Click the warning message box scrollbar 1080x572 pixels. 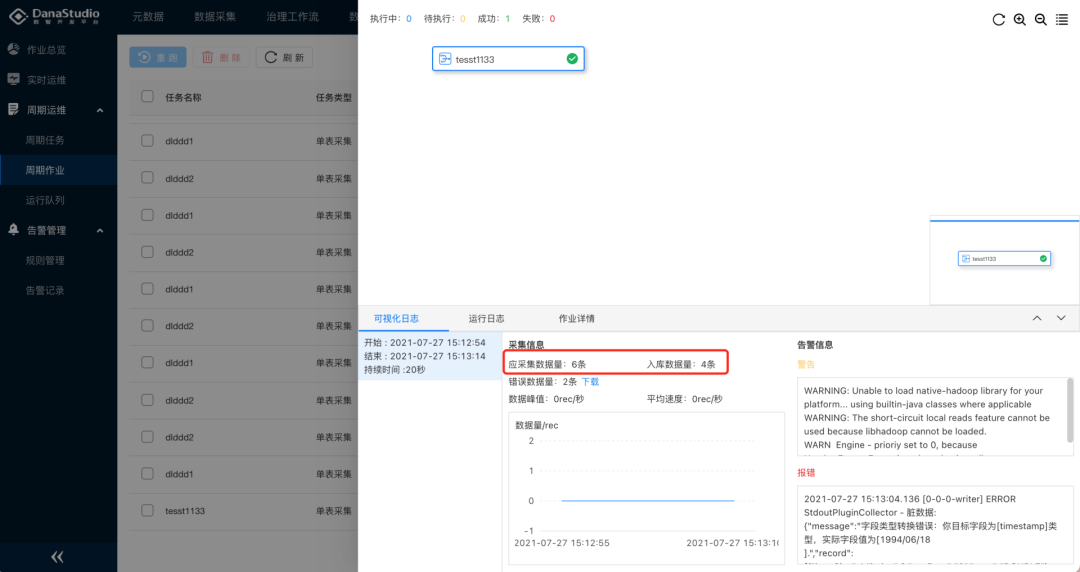[x=1070, y=410]
